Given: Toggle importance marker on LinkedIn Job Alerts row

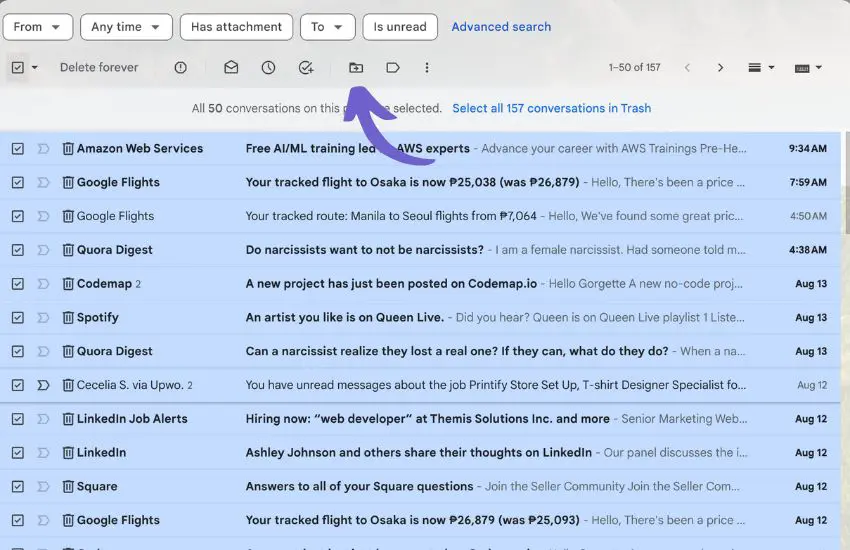Looking at the screenshot, I should coord(43,418).
